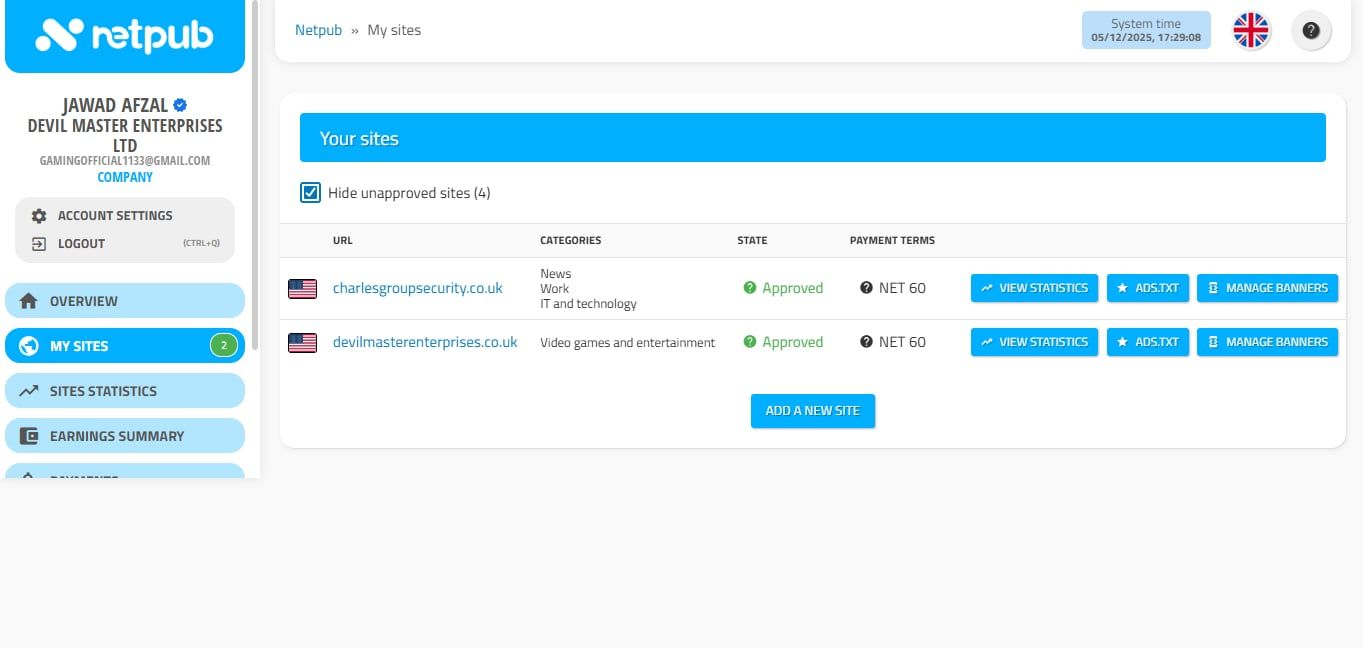The image size is (1363, 648).
Task: Open the language selector UK flag
Action: 1250,30
